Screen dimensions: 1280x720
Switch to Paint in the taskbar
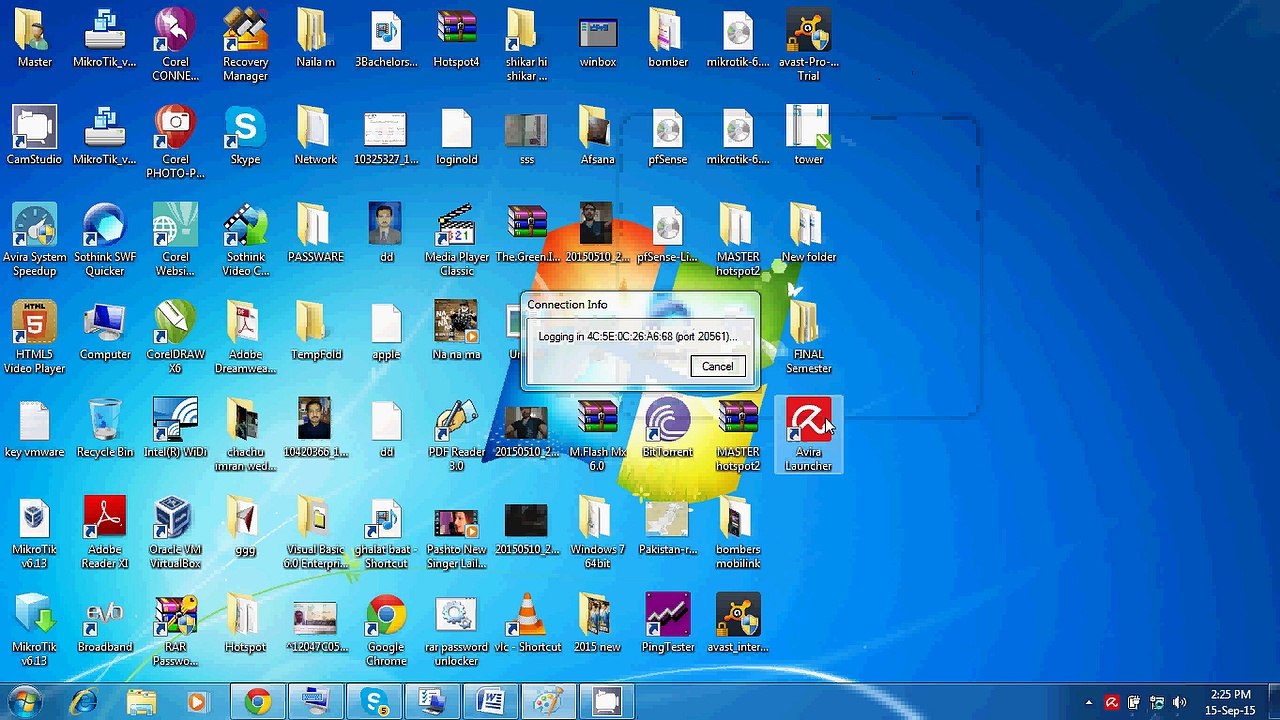click(548, 702)
